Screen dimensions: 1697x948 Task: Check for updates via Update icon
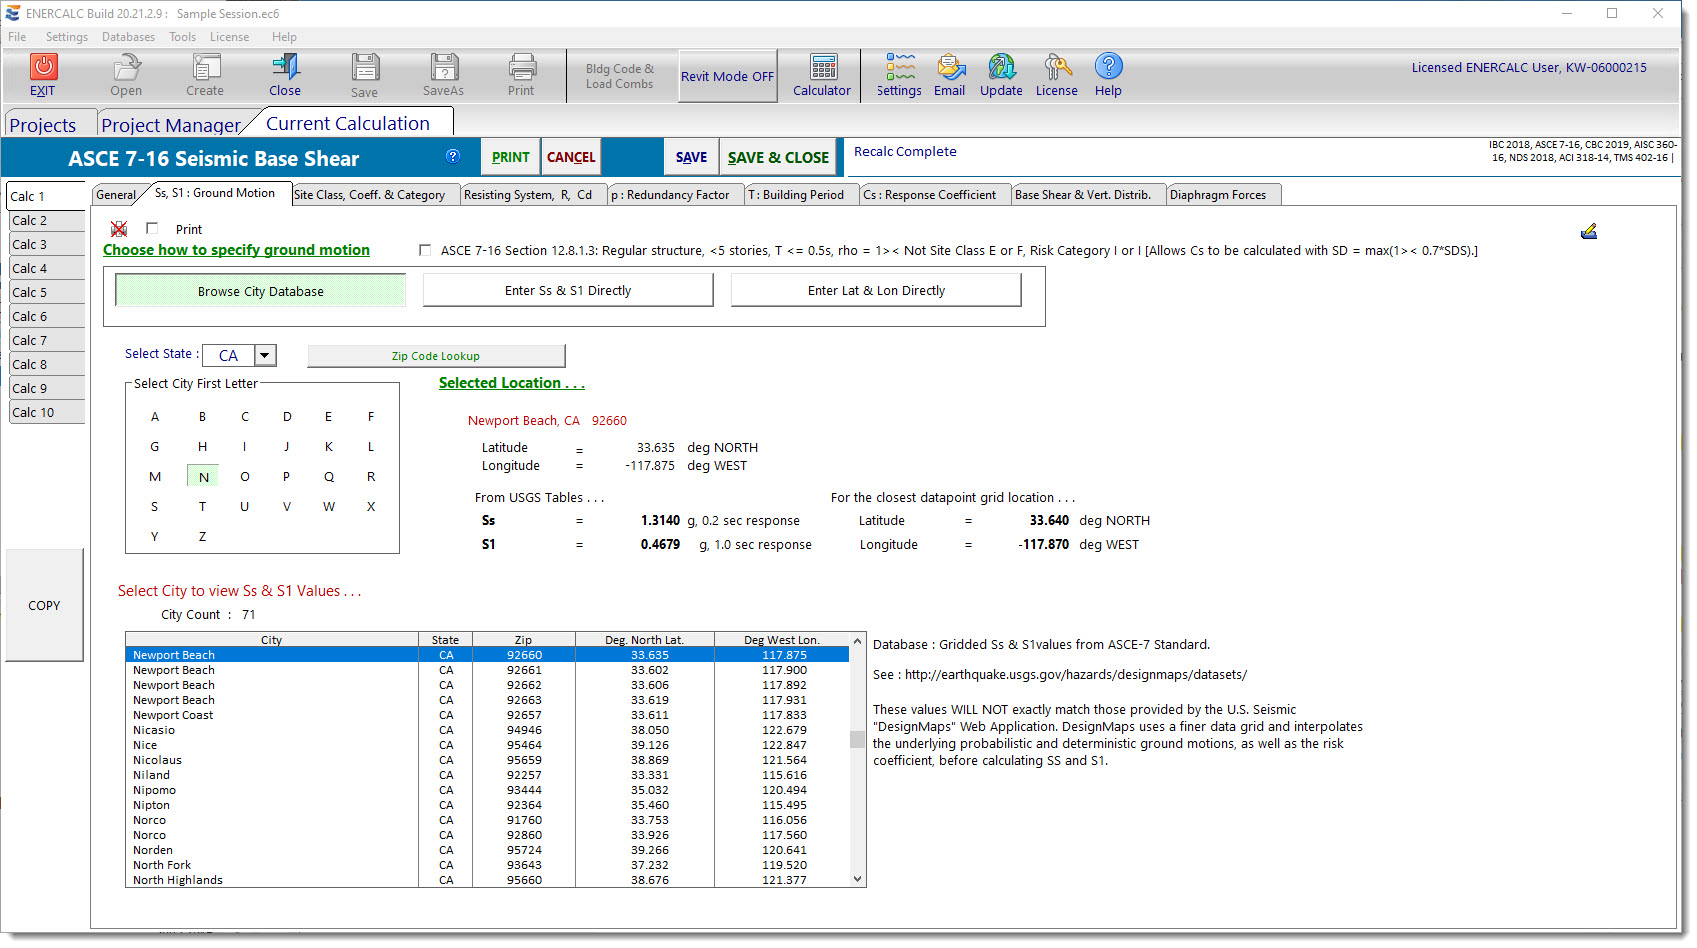pos(1001,68)
